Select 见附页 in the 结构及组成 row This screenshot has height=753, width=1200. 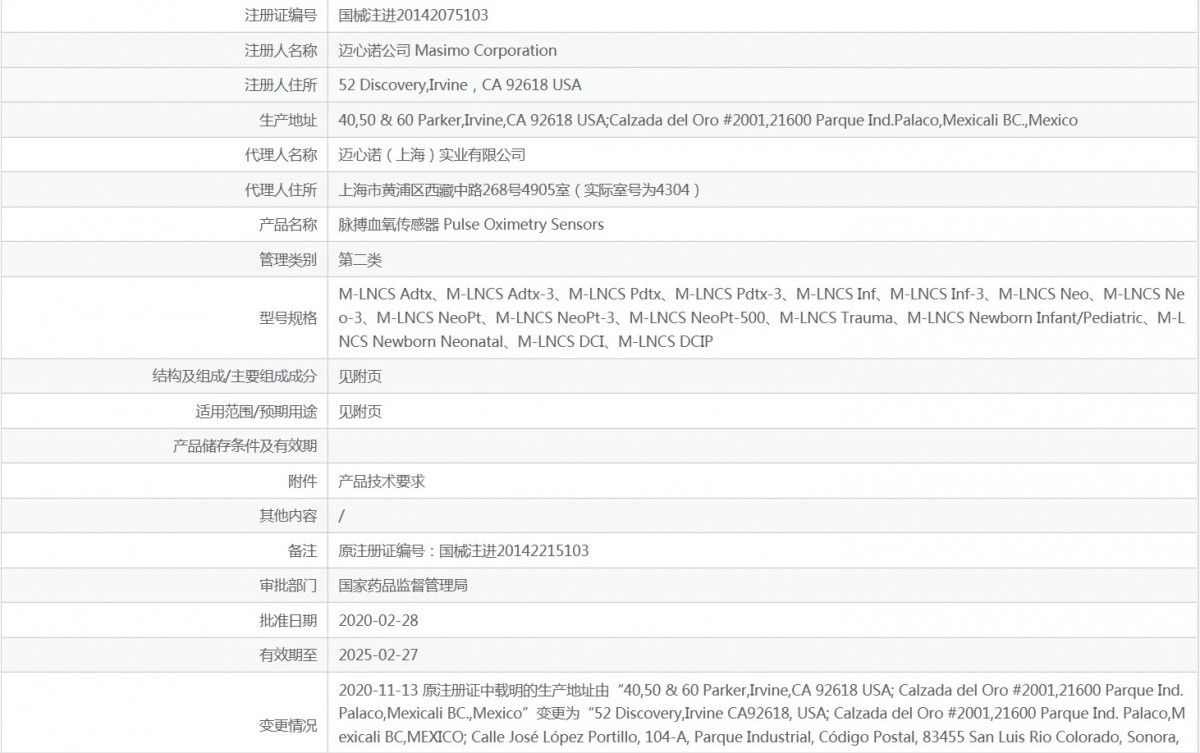tap(360, 376)
